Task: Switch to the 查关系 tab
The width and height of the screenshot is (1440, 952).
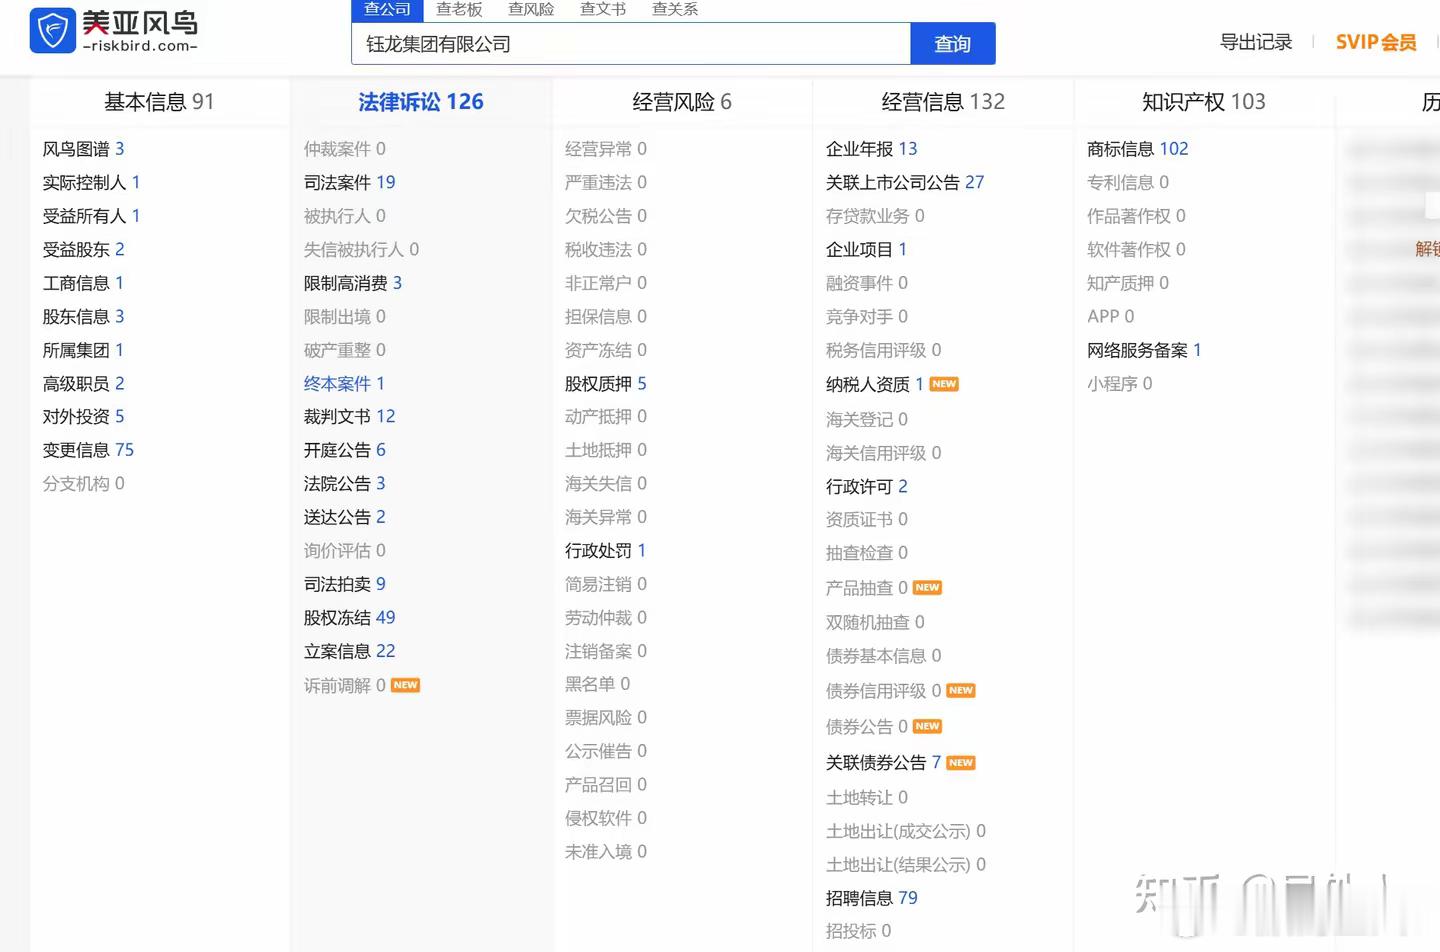Action: pyautogui.click(x=675, y=9)
